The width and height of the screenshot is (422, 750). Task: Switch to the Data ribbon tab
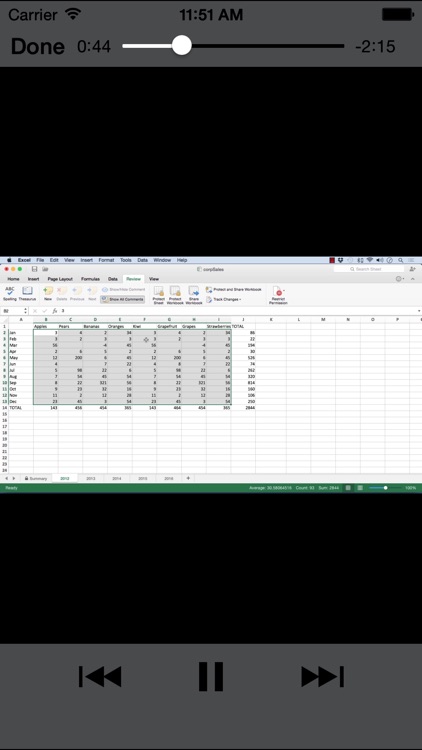point(112,279)
